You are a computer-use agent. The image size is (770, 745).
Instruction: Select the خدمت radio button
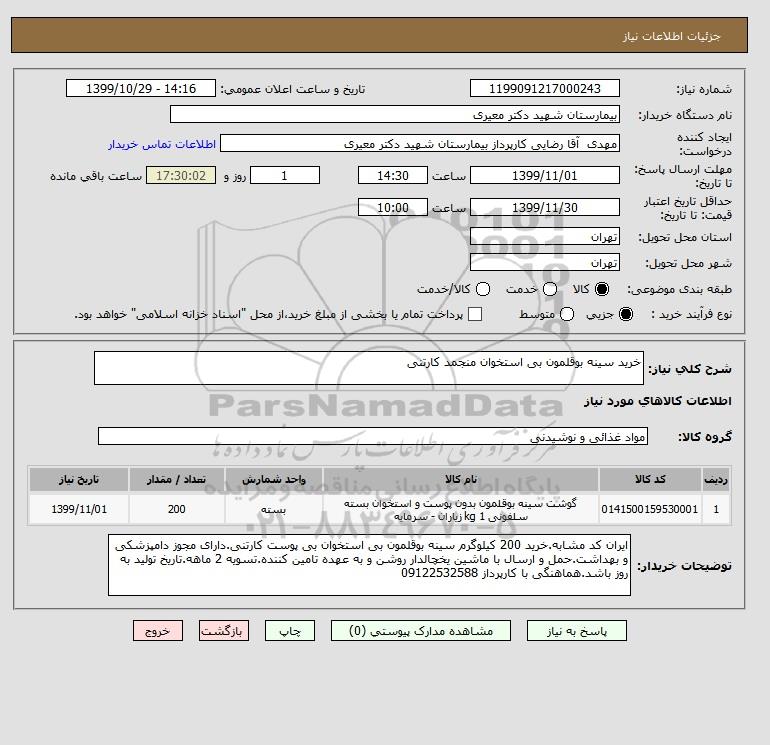(x=550, y=289)
